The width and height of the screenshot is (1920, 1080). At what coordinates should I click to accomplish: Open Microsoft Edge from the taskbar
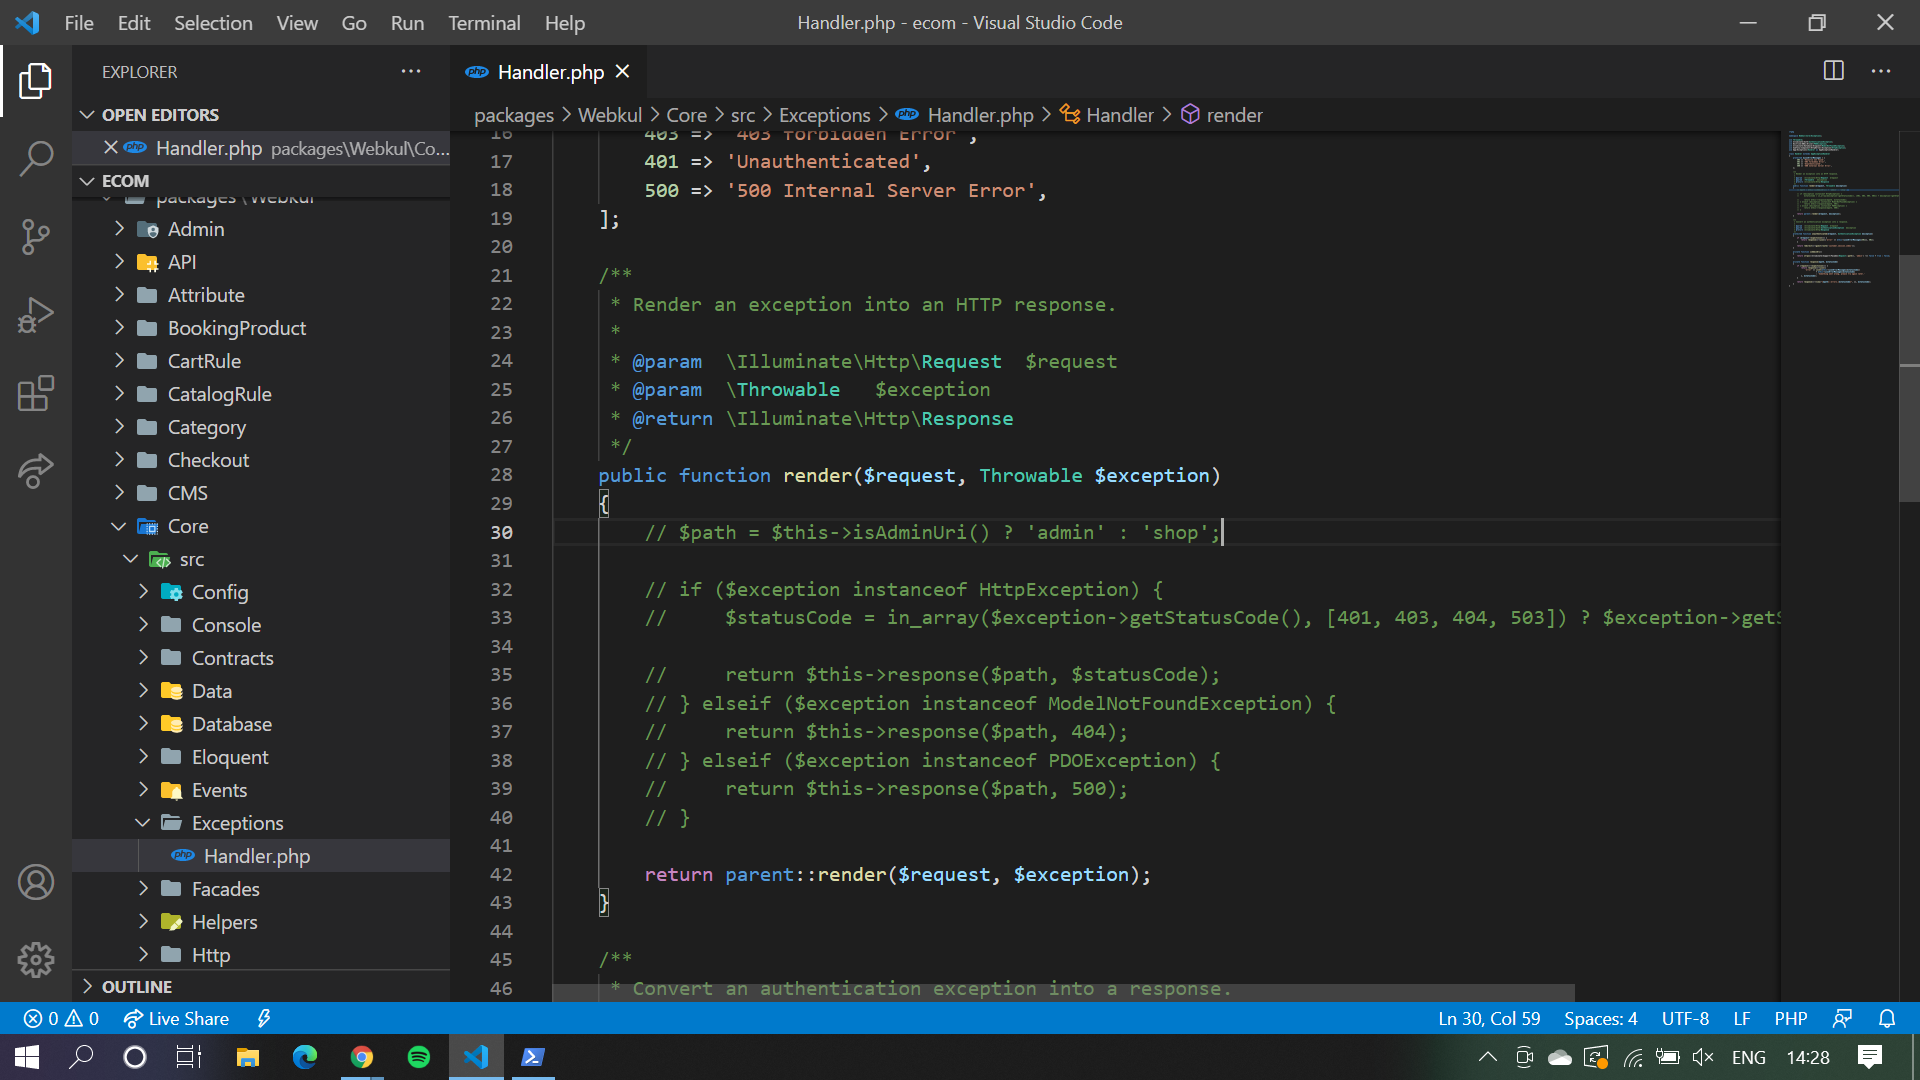[x=304, y=1057]
